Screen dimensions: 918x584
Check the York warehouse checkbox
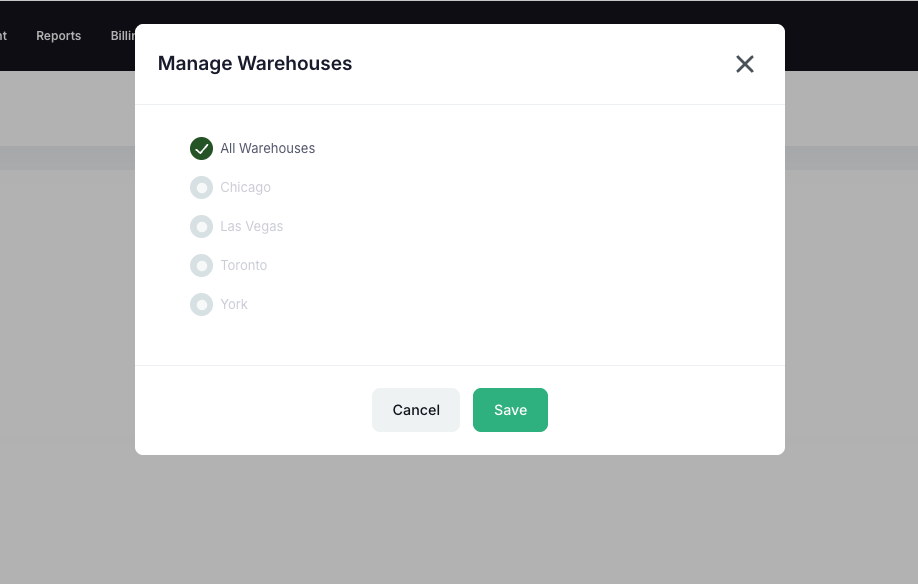[201, 304]
